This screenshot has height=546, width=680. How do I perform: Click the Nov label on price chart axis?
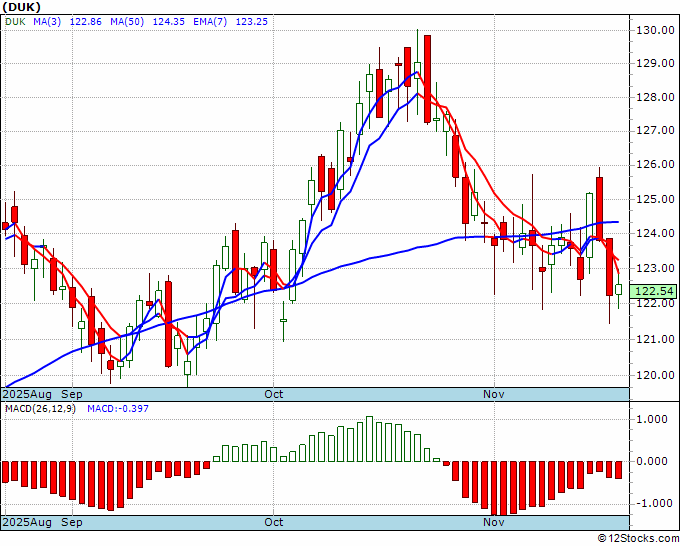pos(494,394)
